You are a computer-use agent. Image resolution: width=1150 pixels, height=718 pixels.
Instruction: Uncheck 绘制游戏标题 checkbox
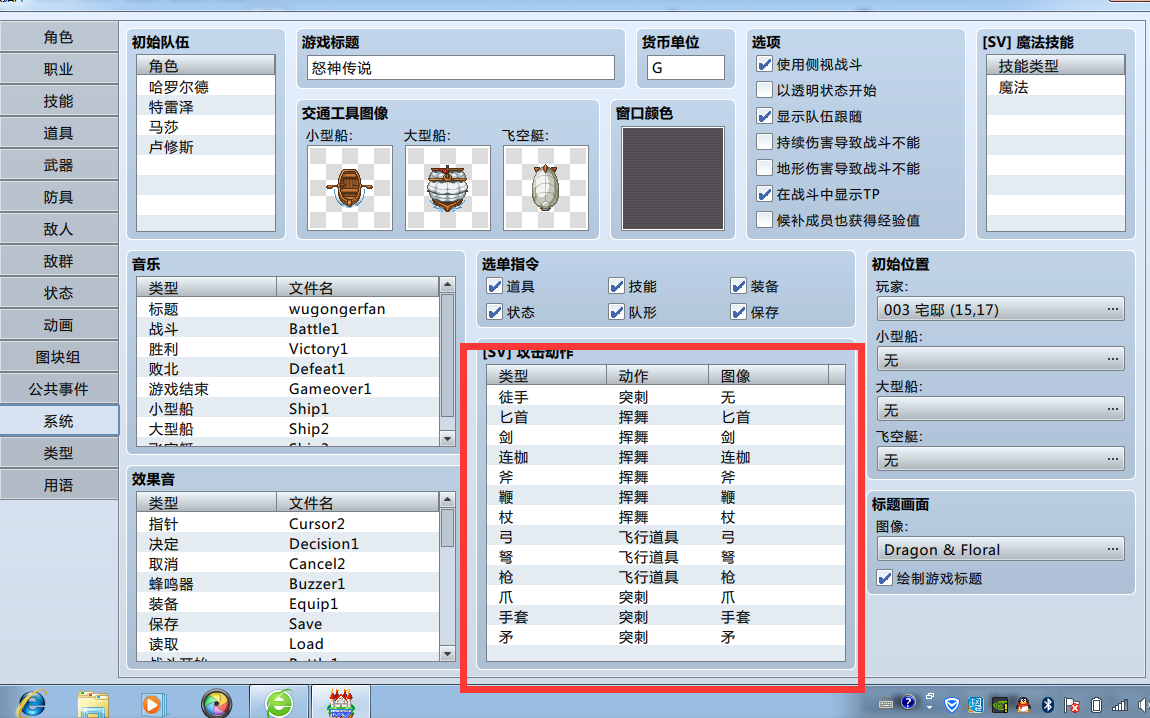[x=885, y=578]
